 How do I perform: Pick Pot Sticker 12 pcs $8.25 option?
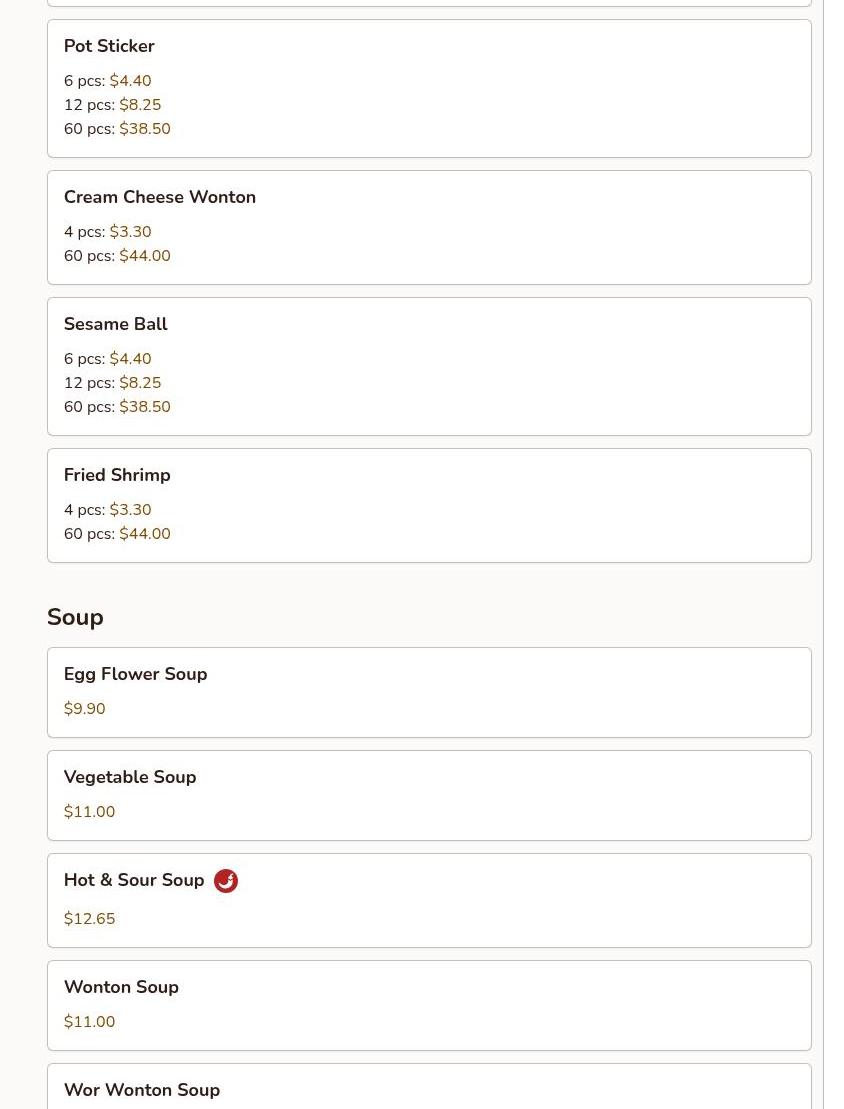[x=112, y=105]
